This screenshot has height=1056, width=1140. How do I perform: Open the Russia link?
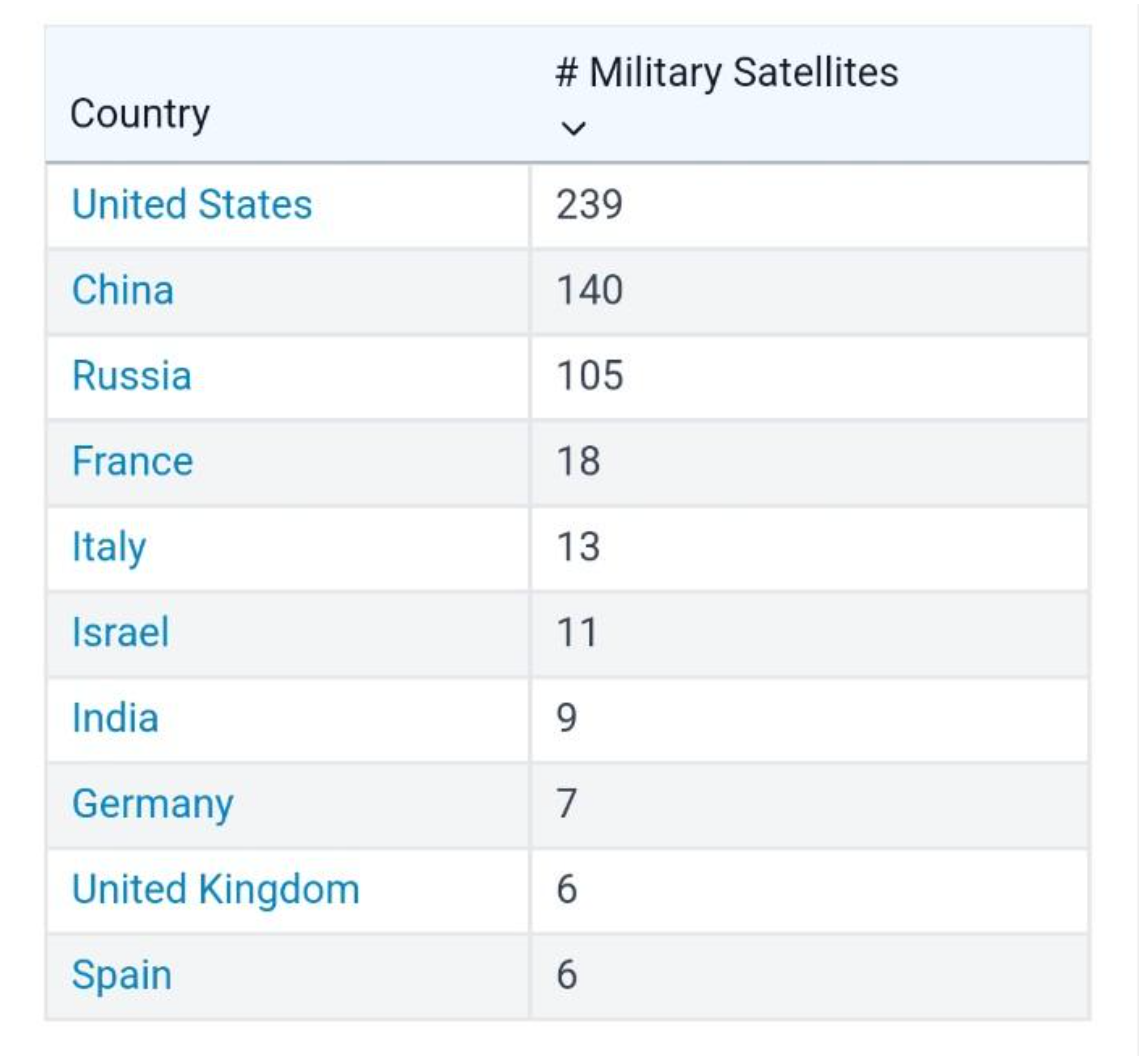(131, 376)
